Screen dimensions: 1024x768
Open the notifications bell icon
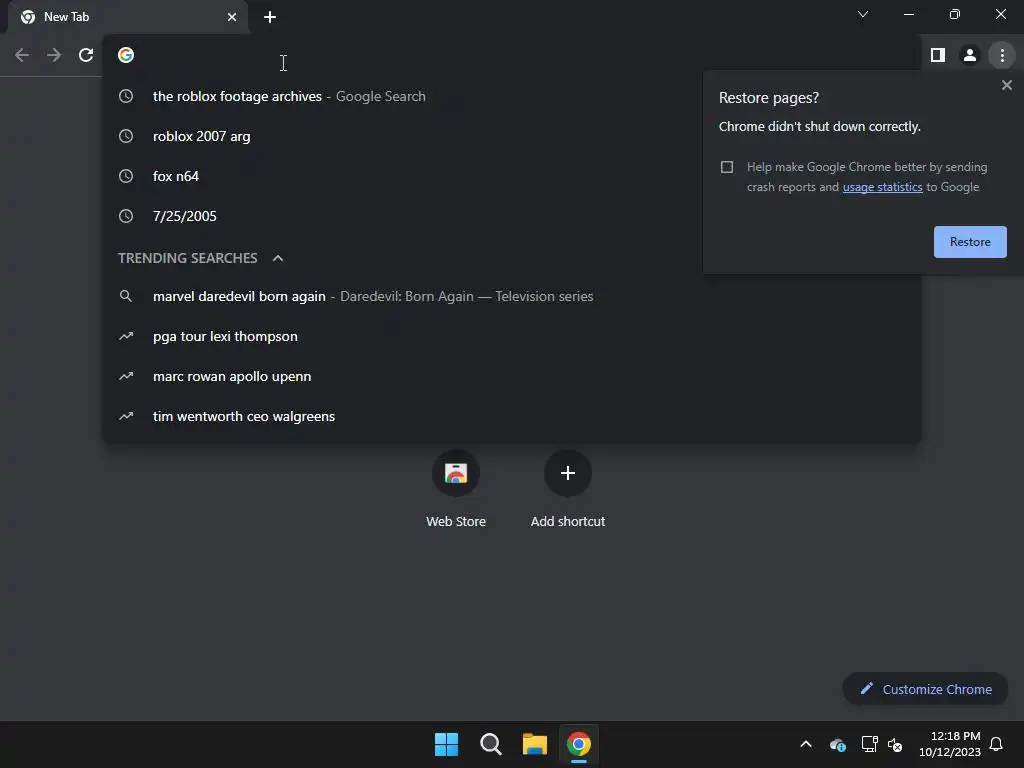996,744
